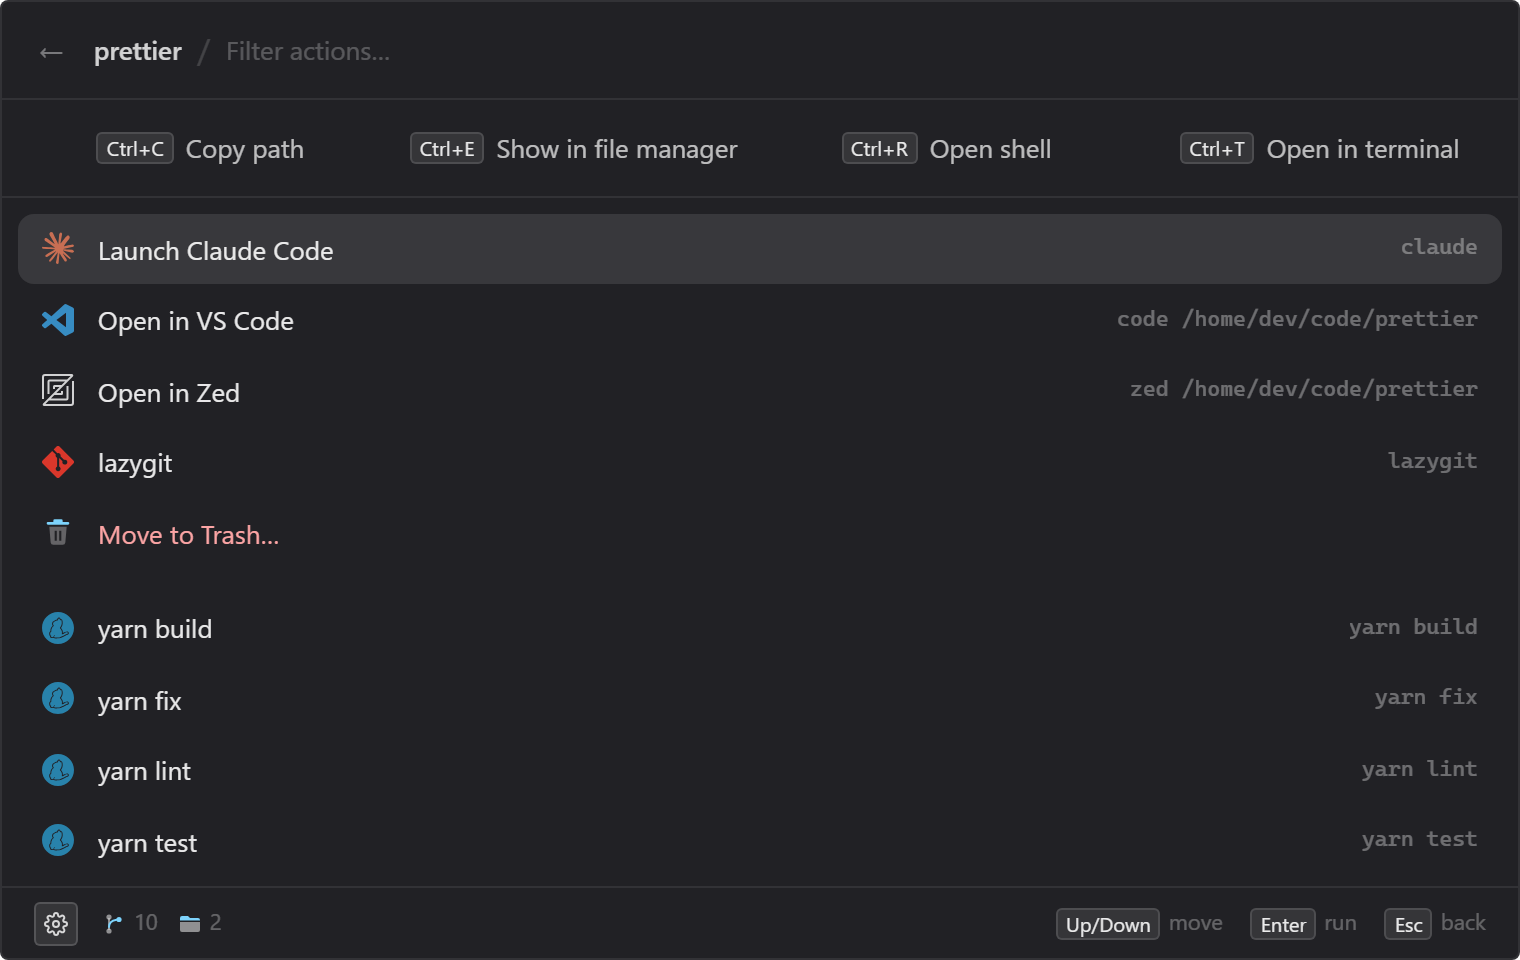This screenshot has width=1520, height=960.
Task: Run the yarn test script
Action: pos(760,842)
